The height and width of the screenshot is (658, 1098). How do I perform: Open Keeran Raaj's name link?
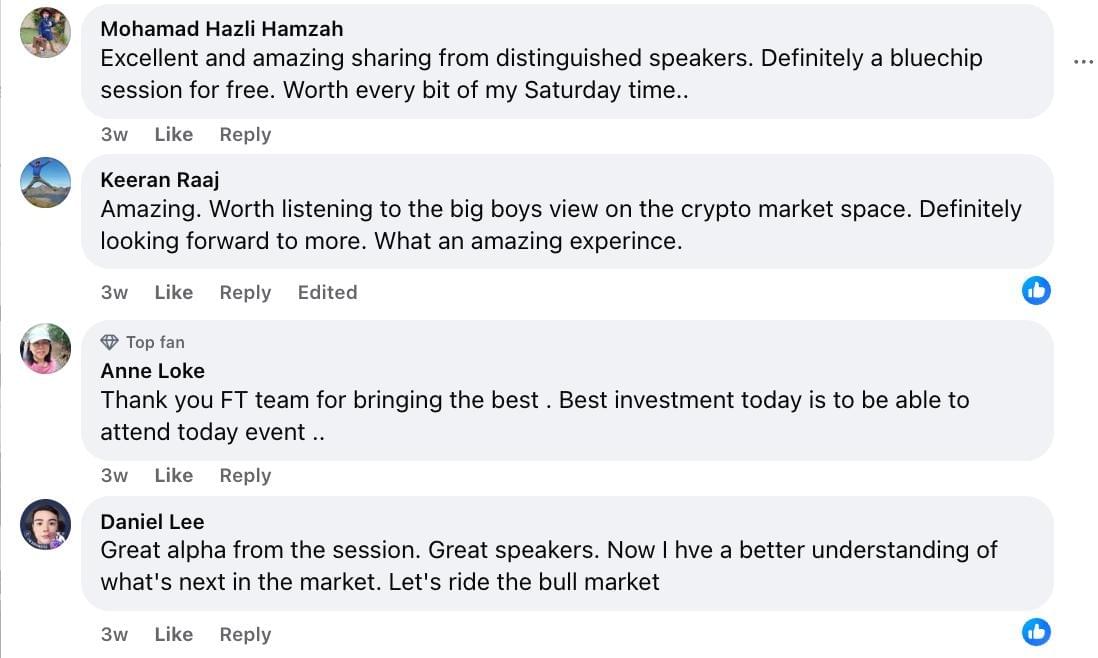[160, 180]
